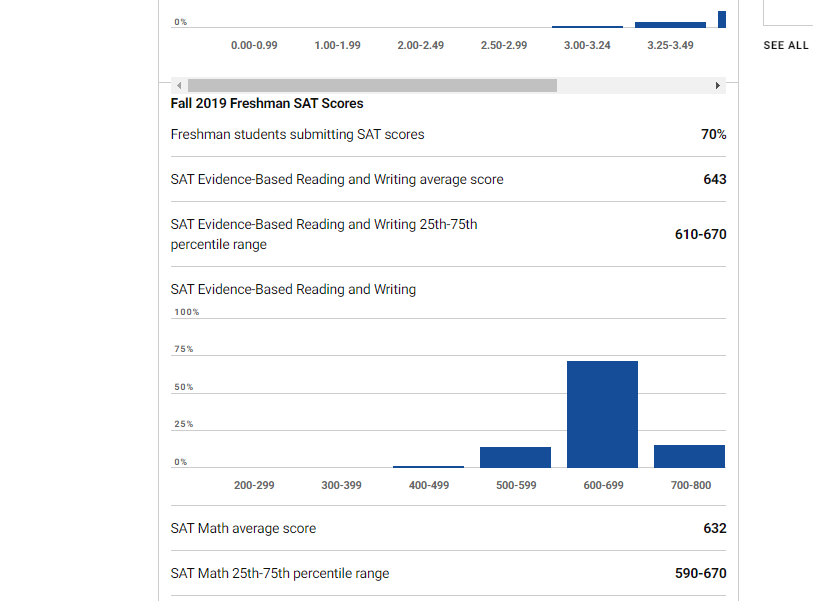The width and height of the screenshot is (813, 601).
Task: Select the small 400-499 bar in the chart
Action: (x=428, y=466)
